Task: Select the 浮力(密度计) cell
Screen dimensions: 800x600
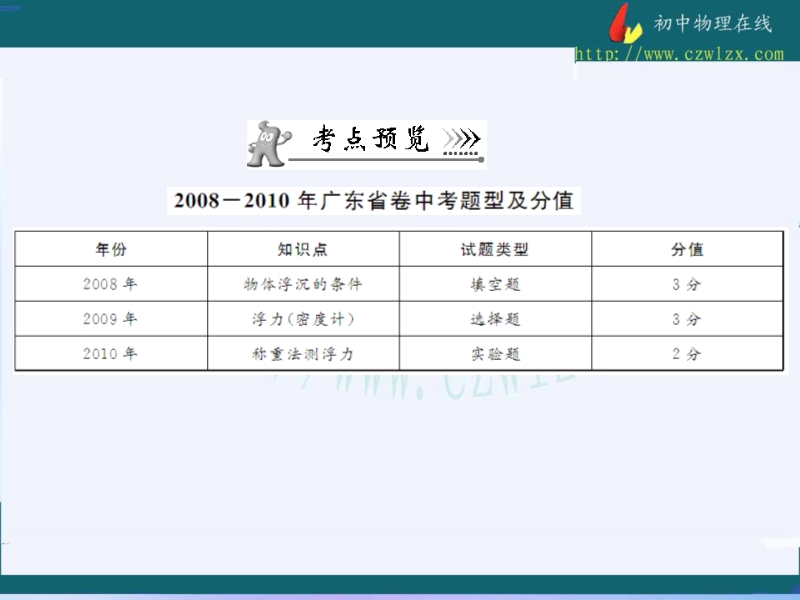Action: point(303,319)
